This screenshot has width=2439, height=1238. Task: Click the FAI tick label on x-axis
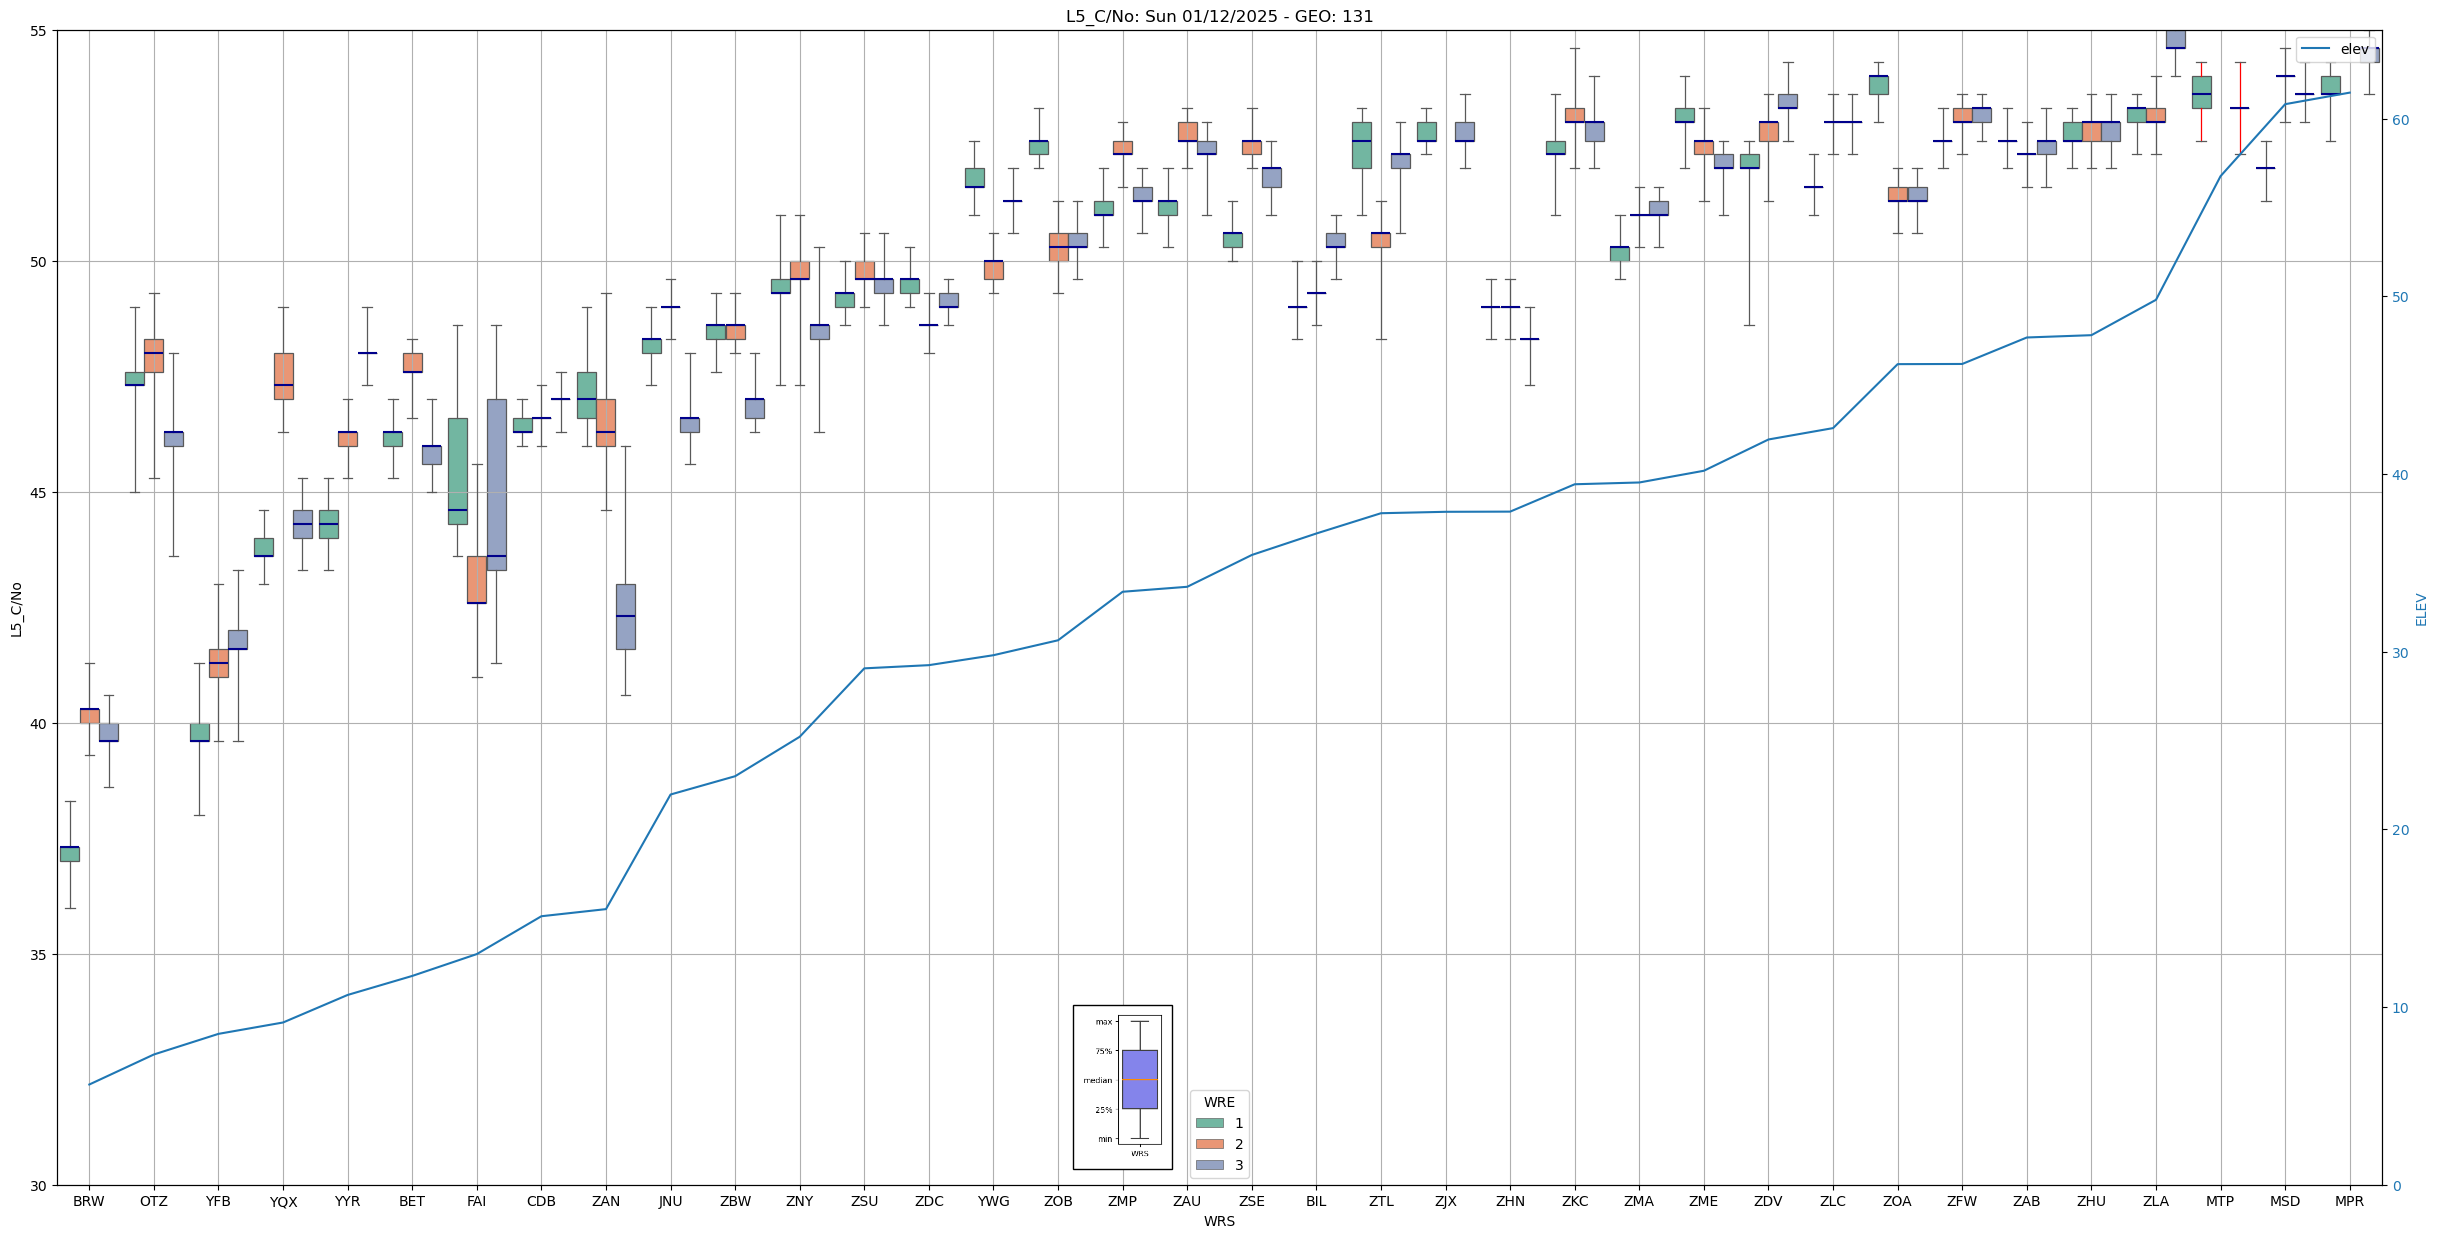(476, 1201)
